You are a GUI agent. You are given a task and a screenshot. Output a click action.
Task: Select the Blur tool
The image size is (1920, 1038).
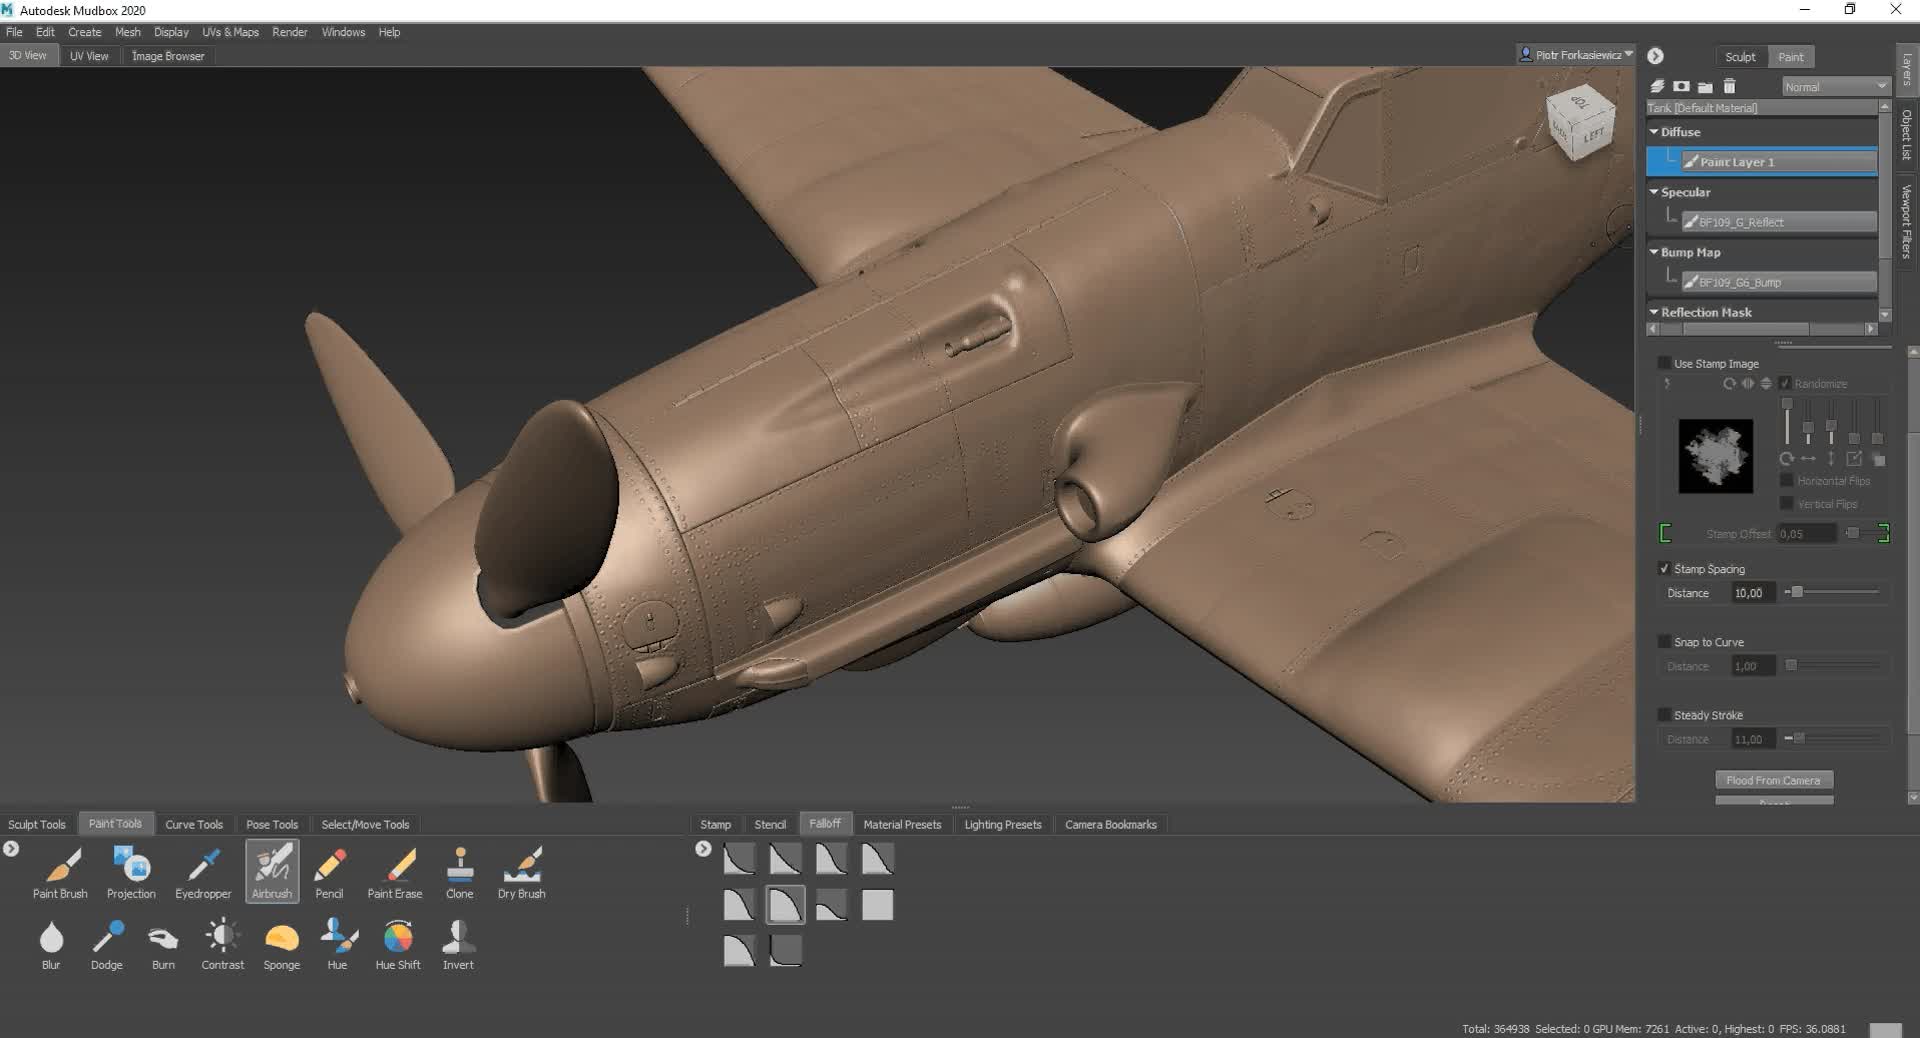pyautogui.click(x=51, y=940)
